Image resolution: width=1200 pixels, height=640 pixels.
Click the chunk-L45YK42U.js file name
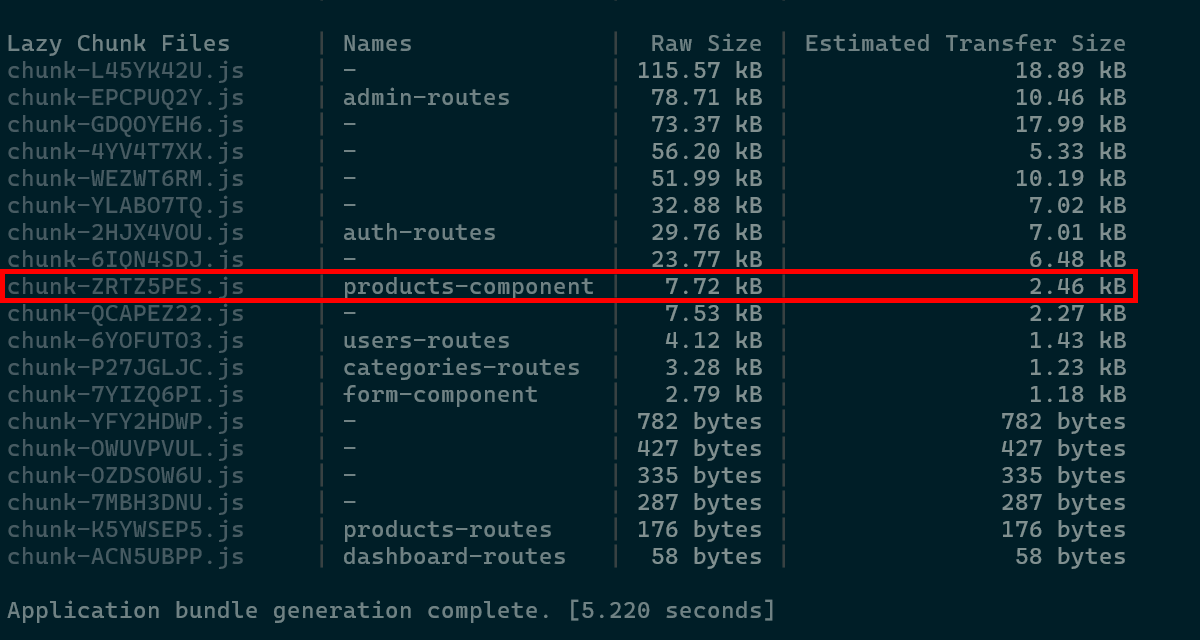(125, 71)
